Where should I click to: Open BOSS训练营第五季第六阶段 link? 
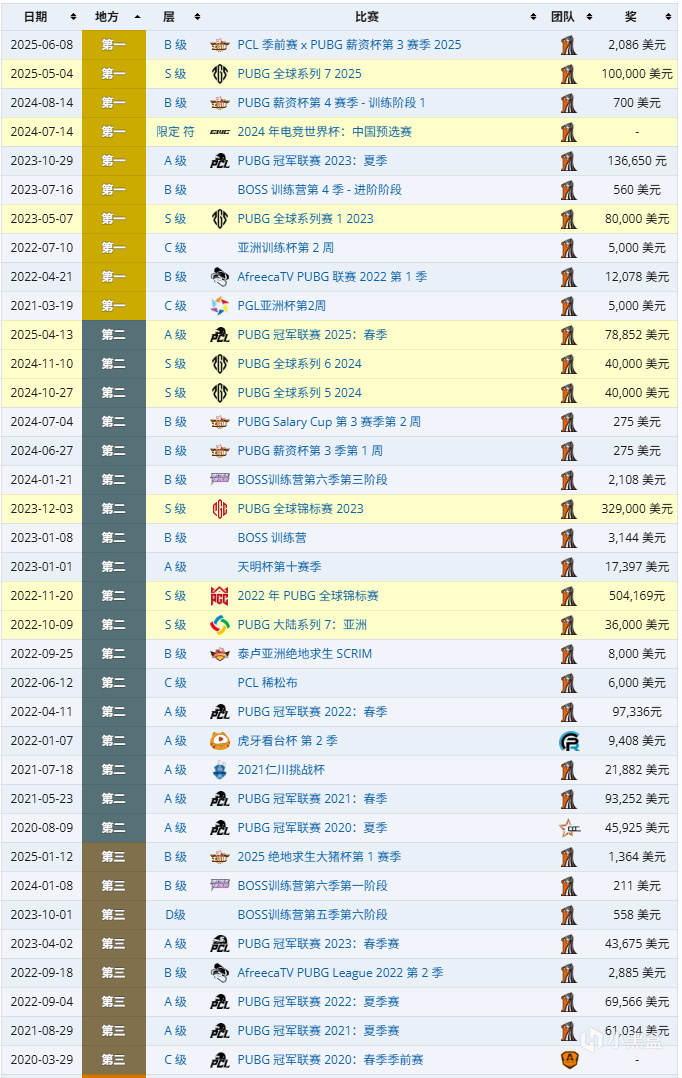coord(312,915)
